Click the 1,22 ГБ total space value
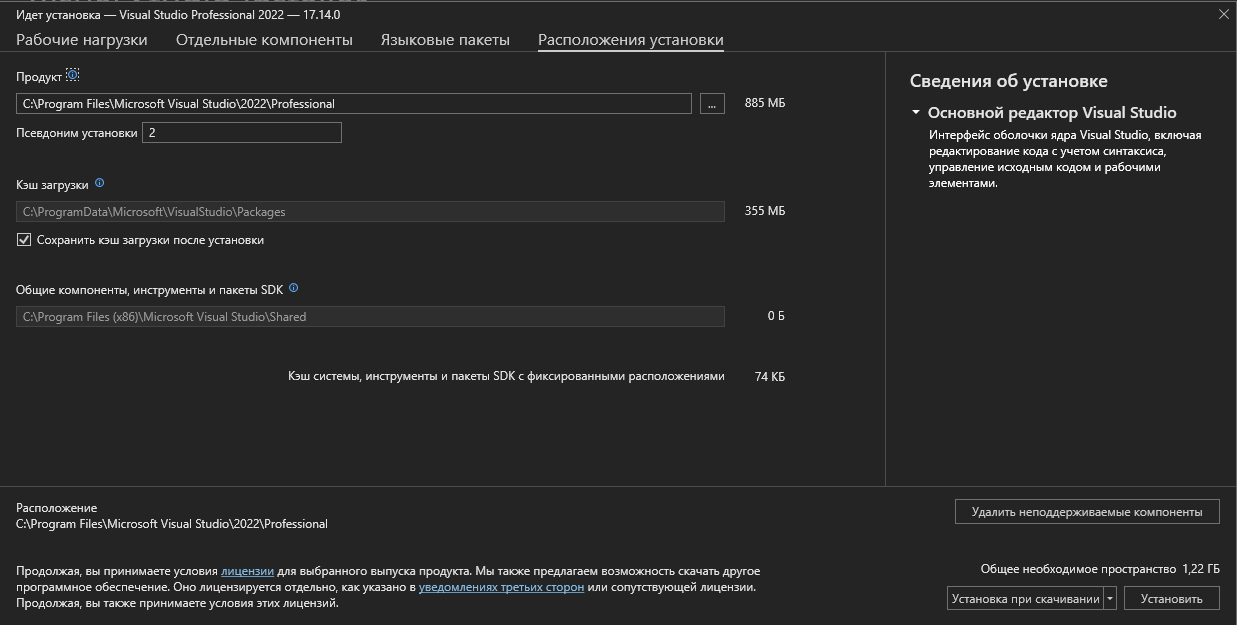1237x625 pixels. tap(1201, 569)
